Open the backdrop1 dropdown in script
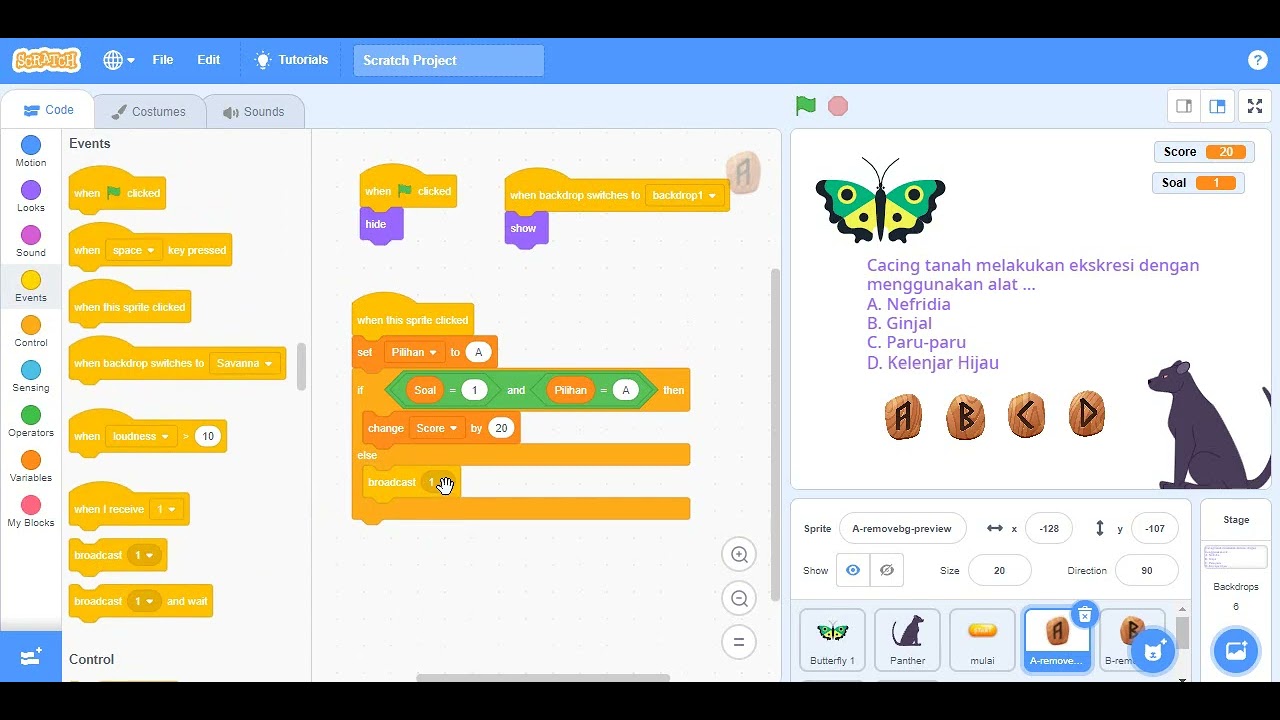The image size is (1280, 720). click(684, 195)
